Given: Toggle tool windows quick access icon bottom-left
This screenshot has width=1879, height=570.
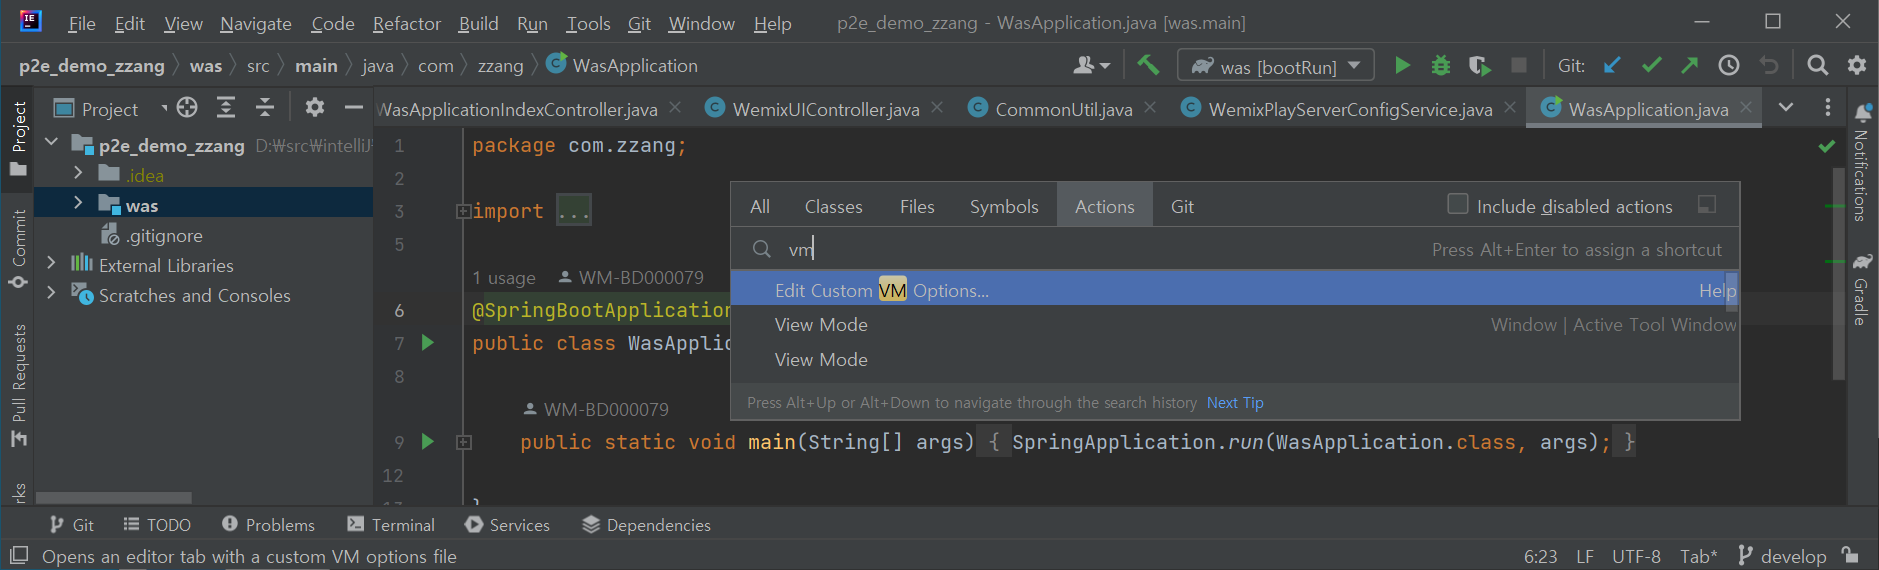Looking at the screenshot, I should pos(18,555).
